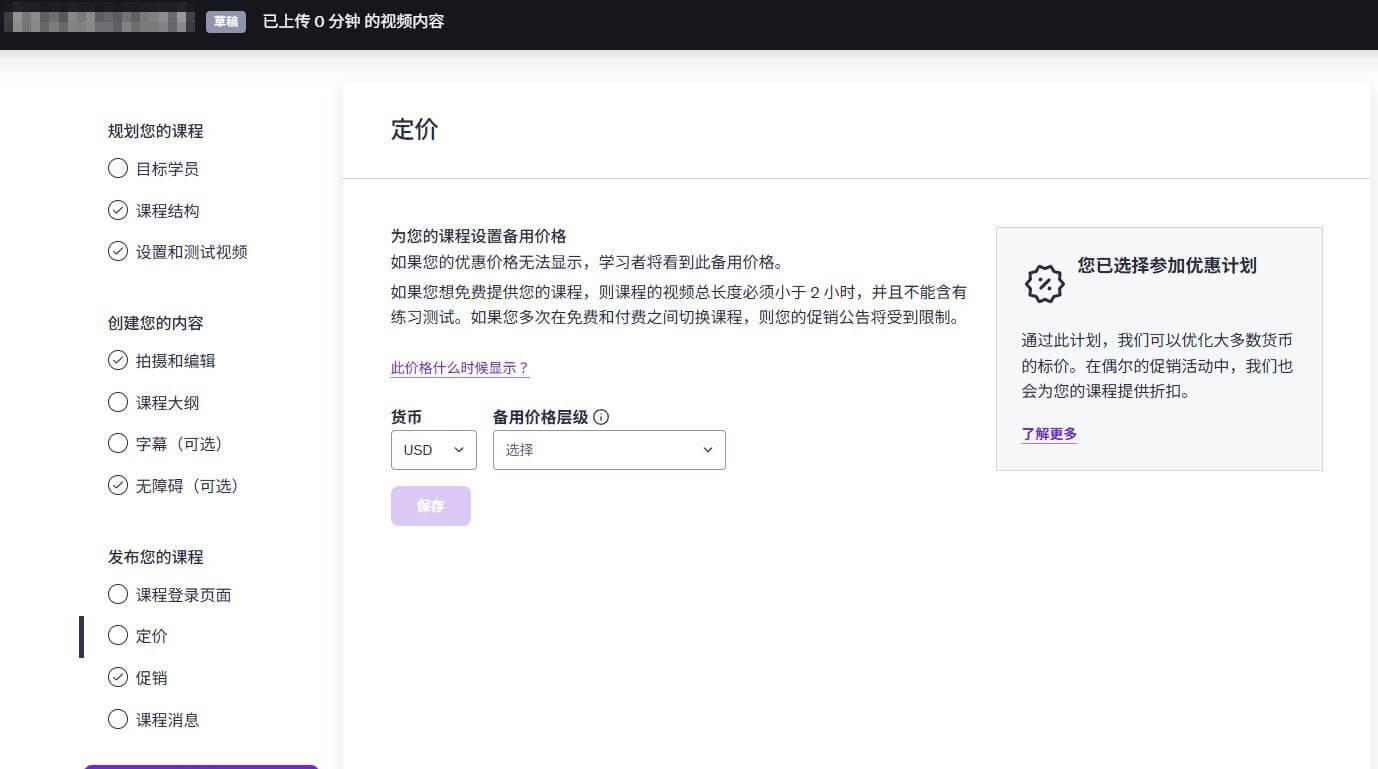Click the 保存 button

click(431, 506)
